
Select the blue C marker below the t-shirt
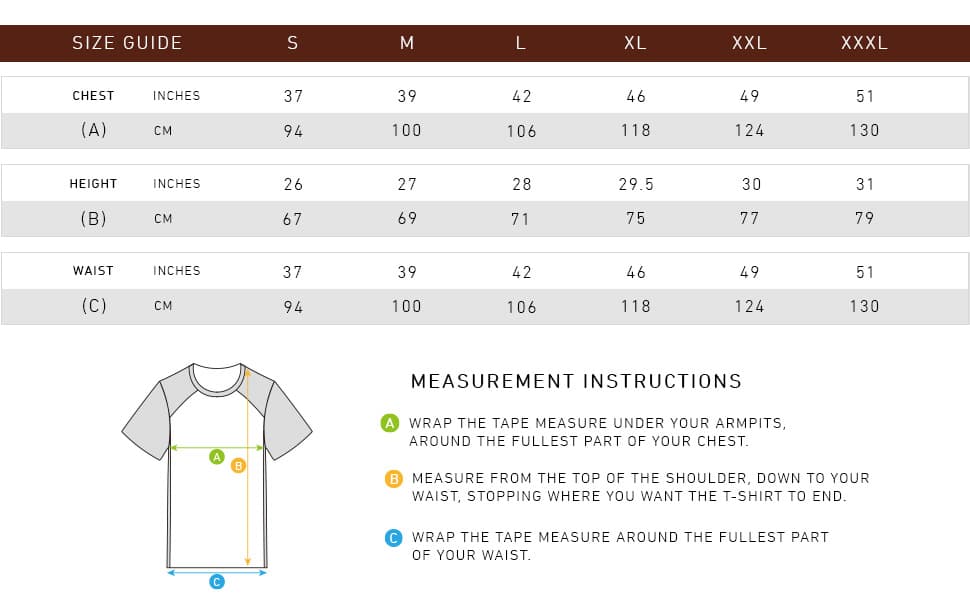pyautogui.click(x=217, y=581)
